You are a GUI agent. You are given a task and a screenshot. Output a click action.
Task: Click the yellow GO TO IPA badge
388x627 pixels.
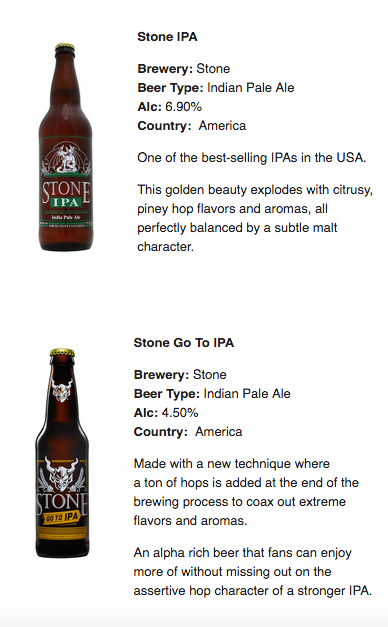tap(62, 517)
